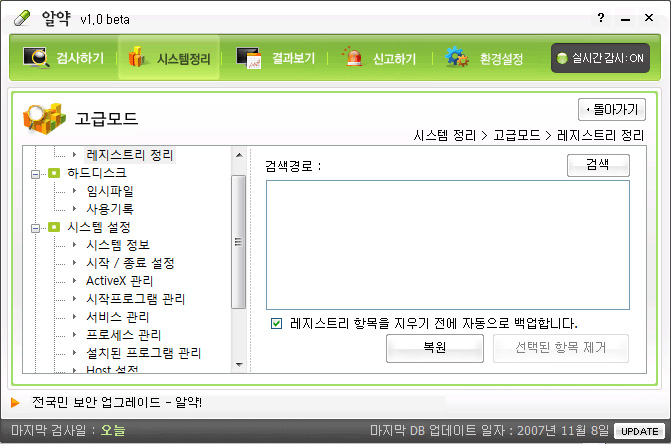
Task: Click the UPDATE button in status bar
Action: click(x=639, y=431)
